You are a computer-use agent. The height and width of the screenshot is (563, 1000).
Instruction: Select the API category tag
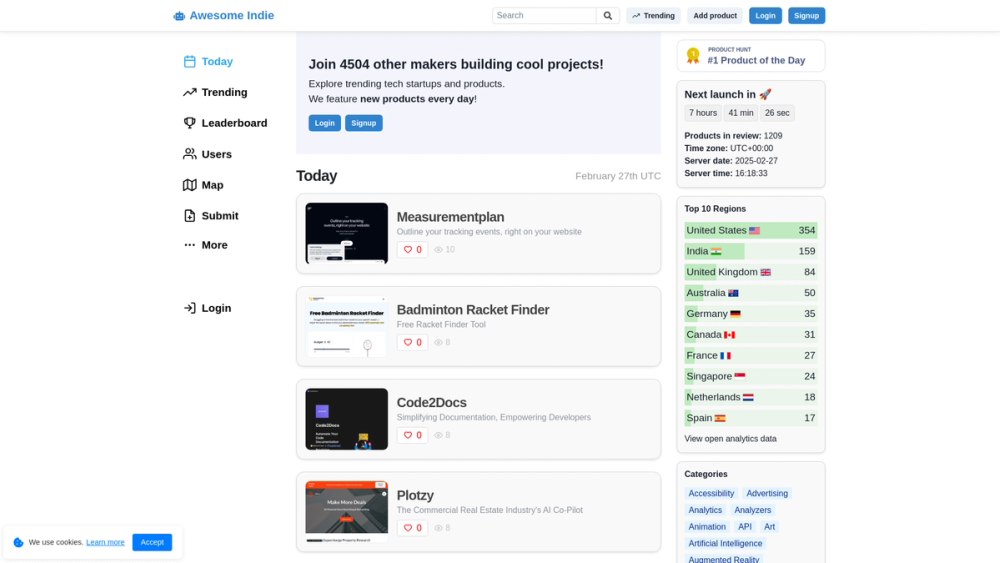coord(745,527)
